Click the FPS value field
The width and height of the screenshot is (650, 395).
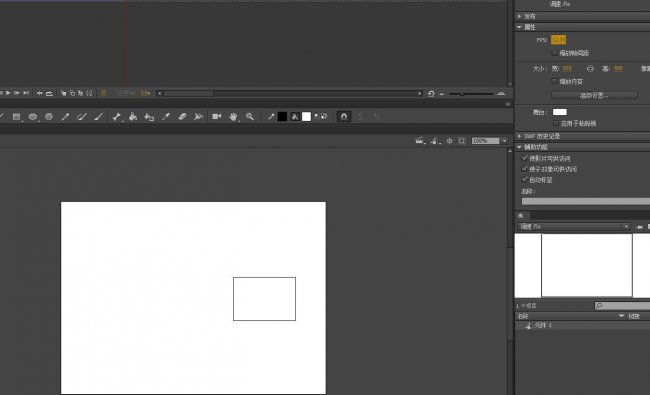pos(558,40)
